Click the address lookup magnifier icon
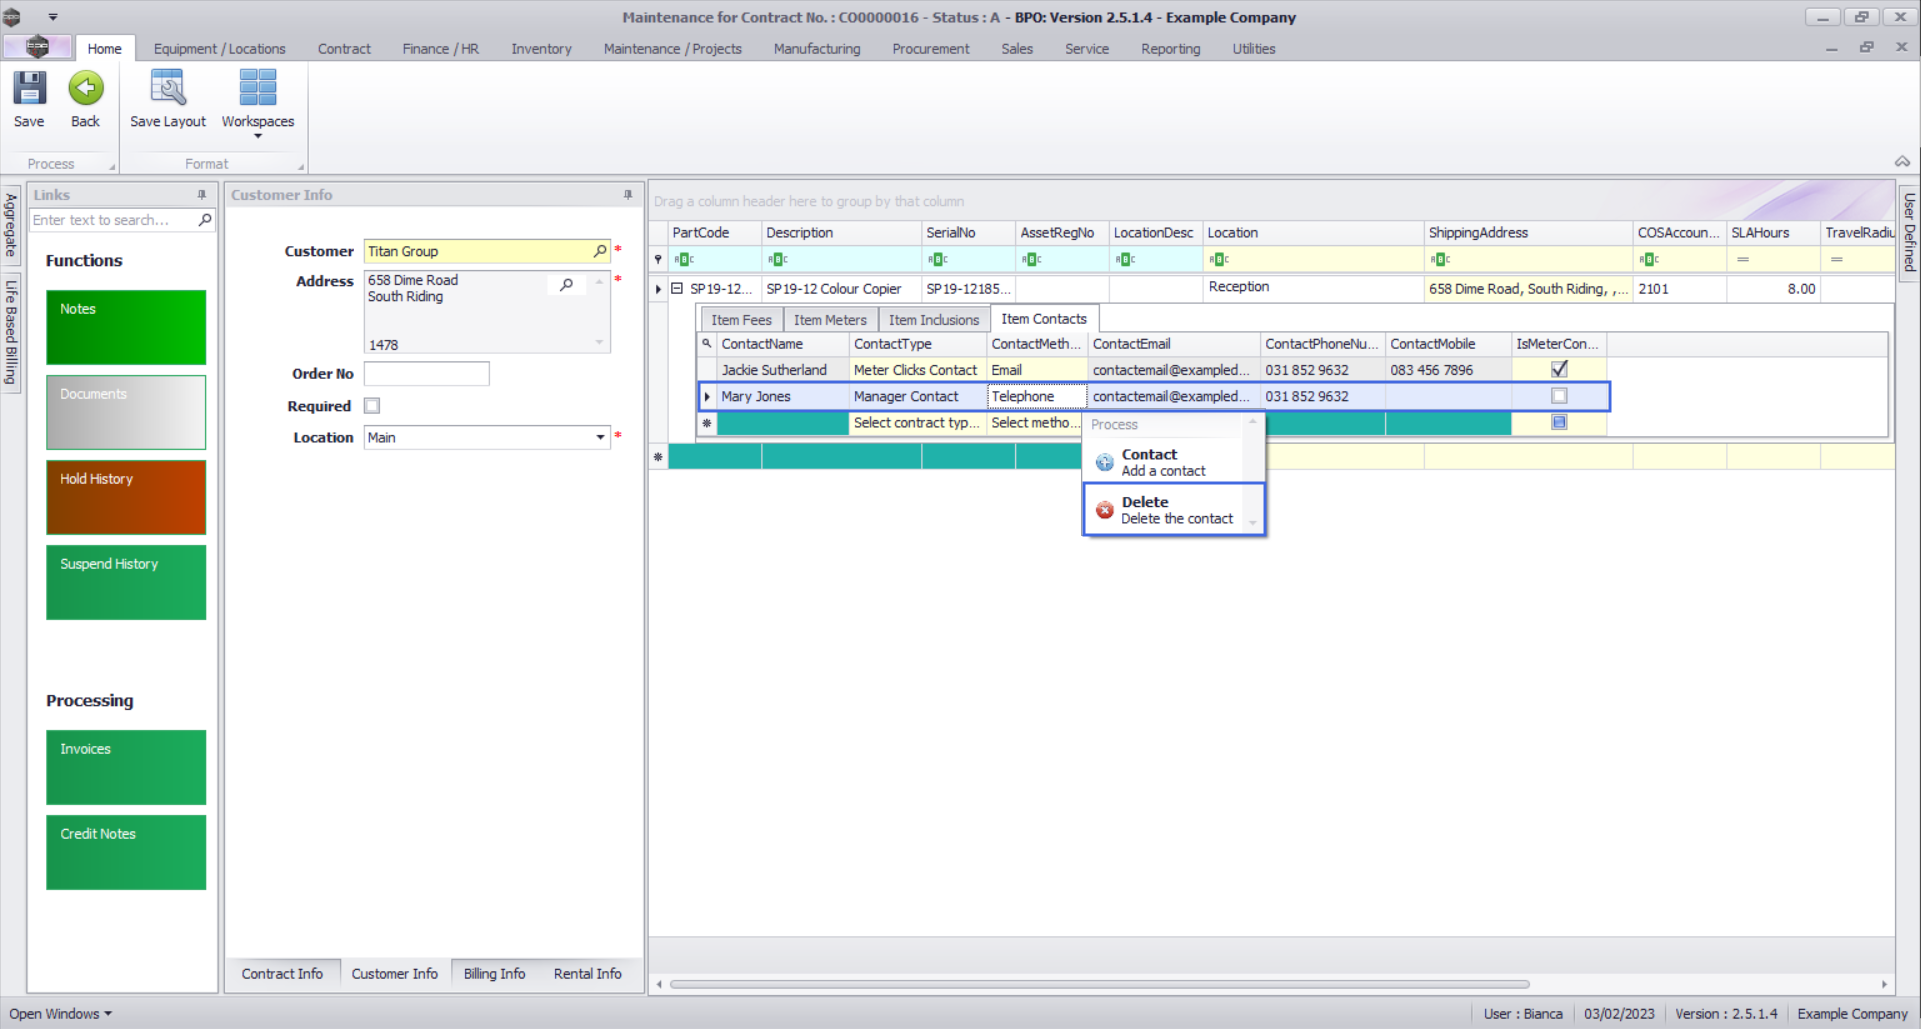Viewport: 1921px width, 1029px height. click(567, 285)
